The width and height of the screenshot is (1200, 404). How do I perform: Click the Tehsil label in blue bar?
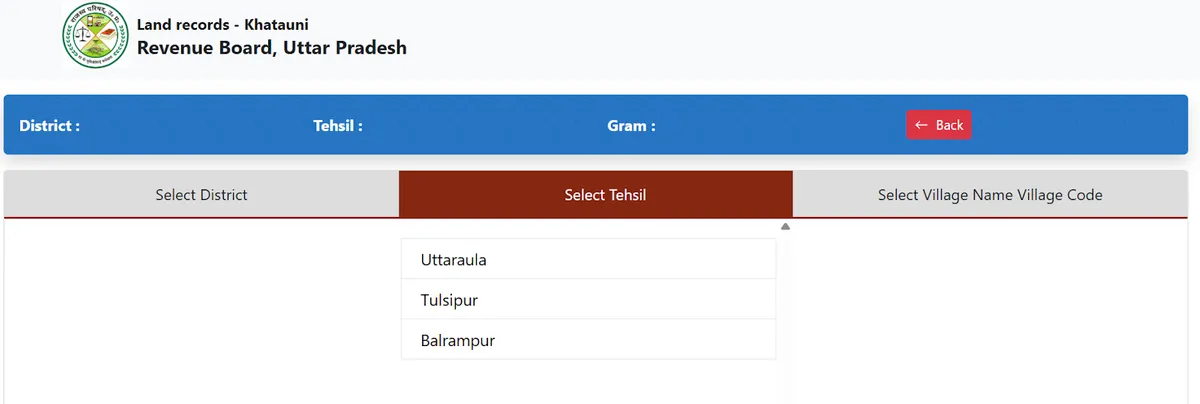(x=338, y=126)
